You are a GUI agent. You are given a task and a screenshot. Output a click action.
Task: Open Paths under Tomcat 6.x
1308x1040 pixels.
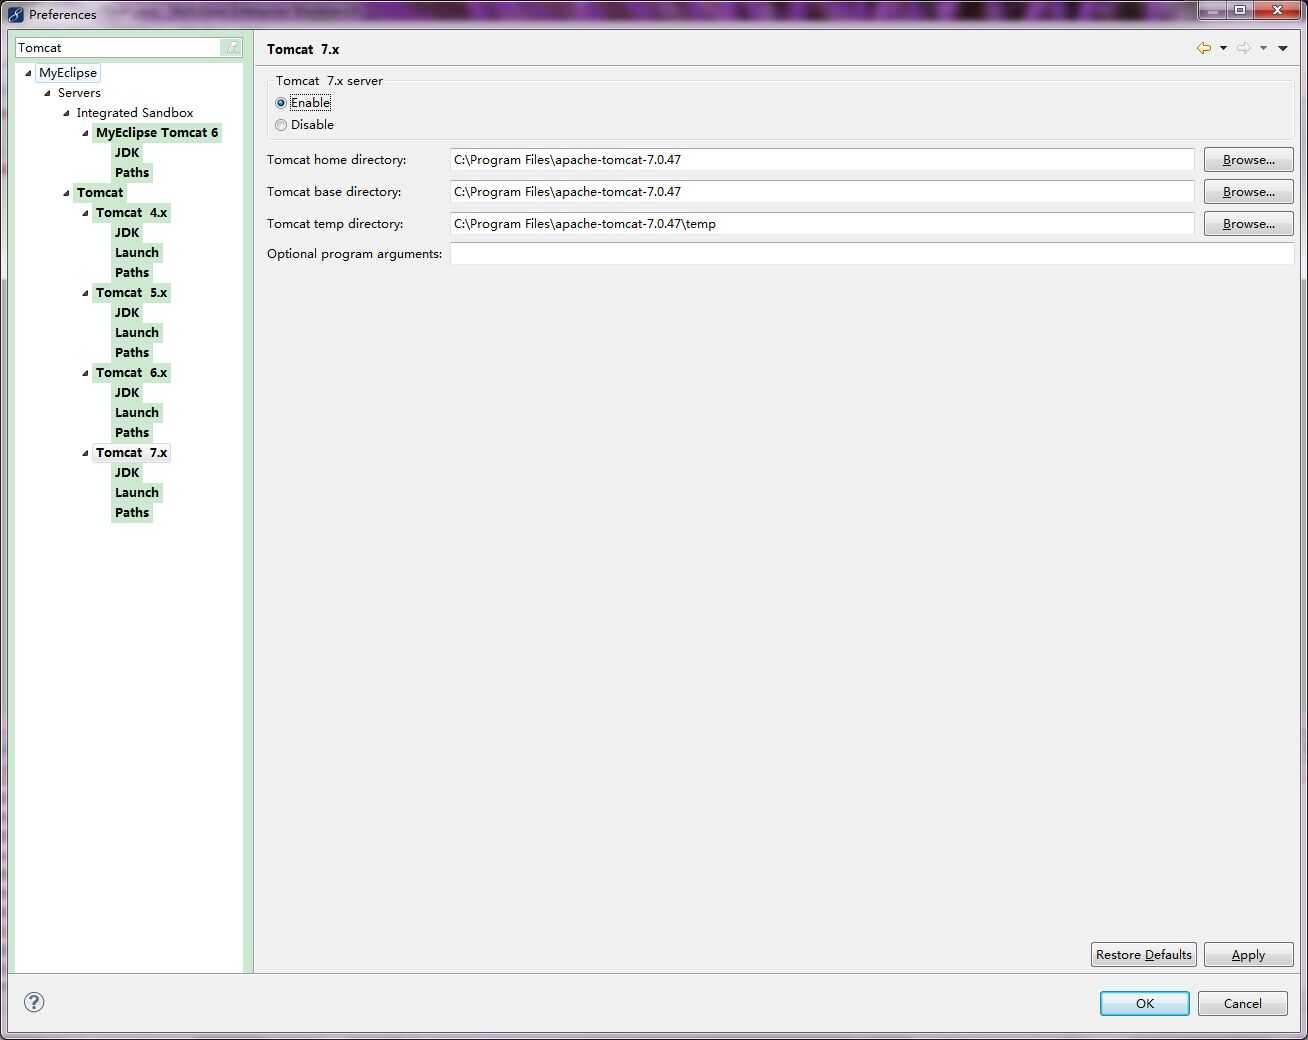(132, 433)
